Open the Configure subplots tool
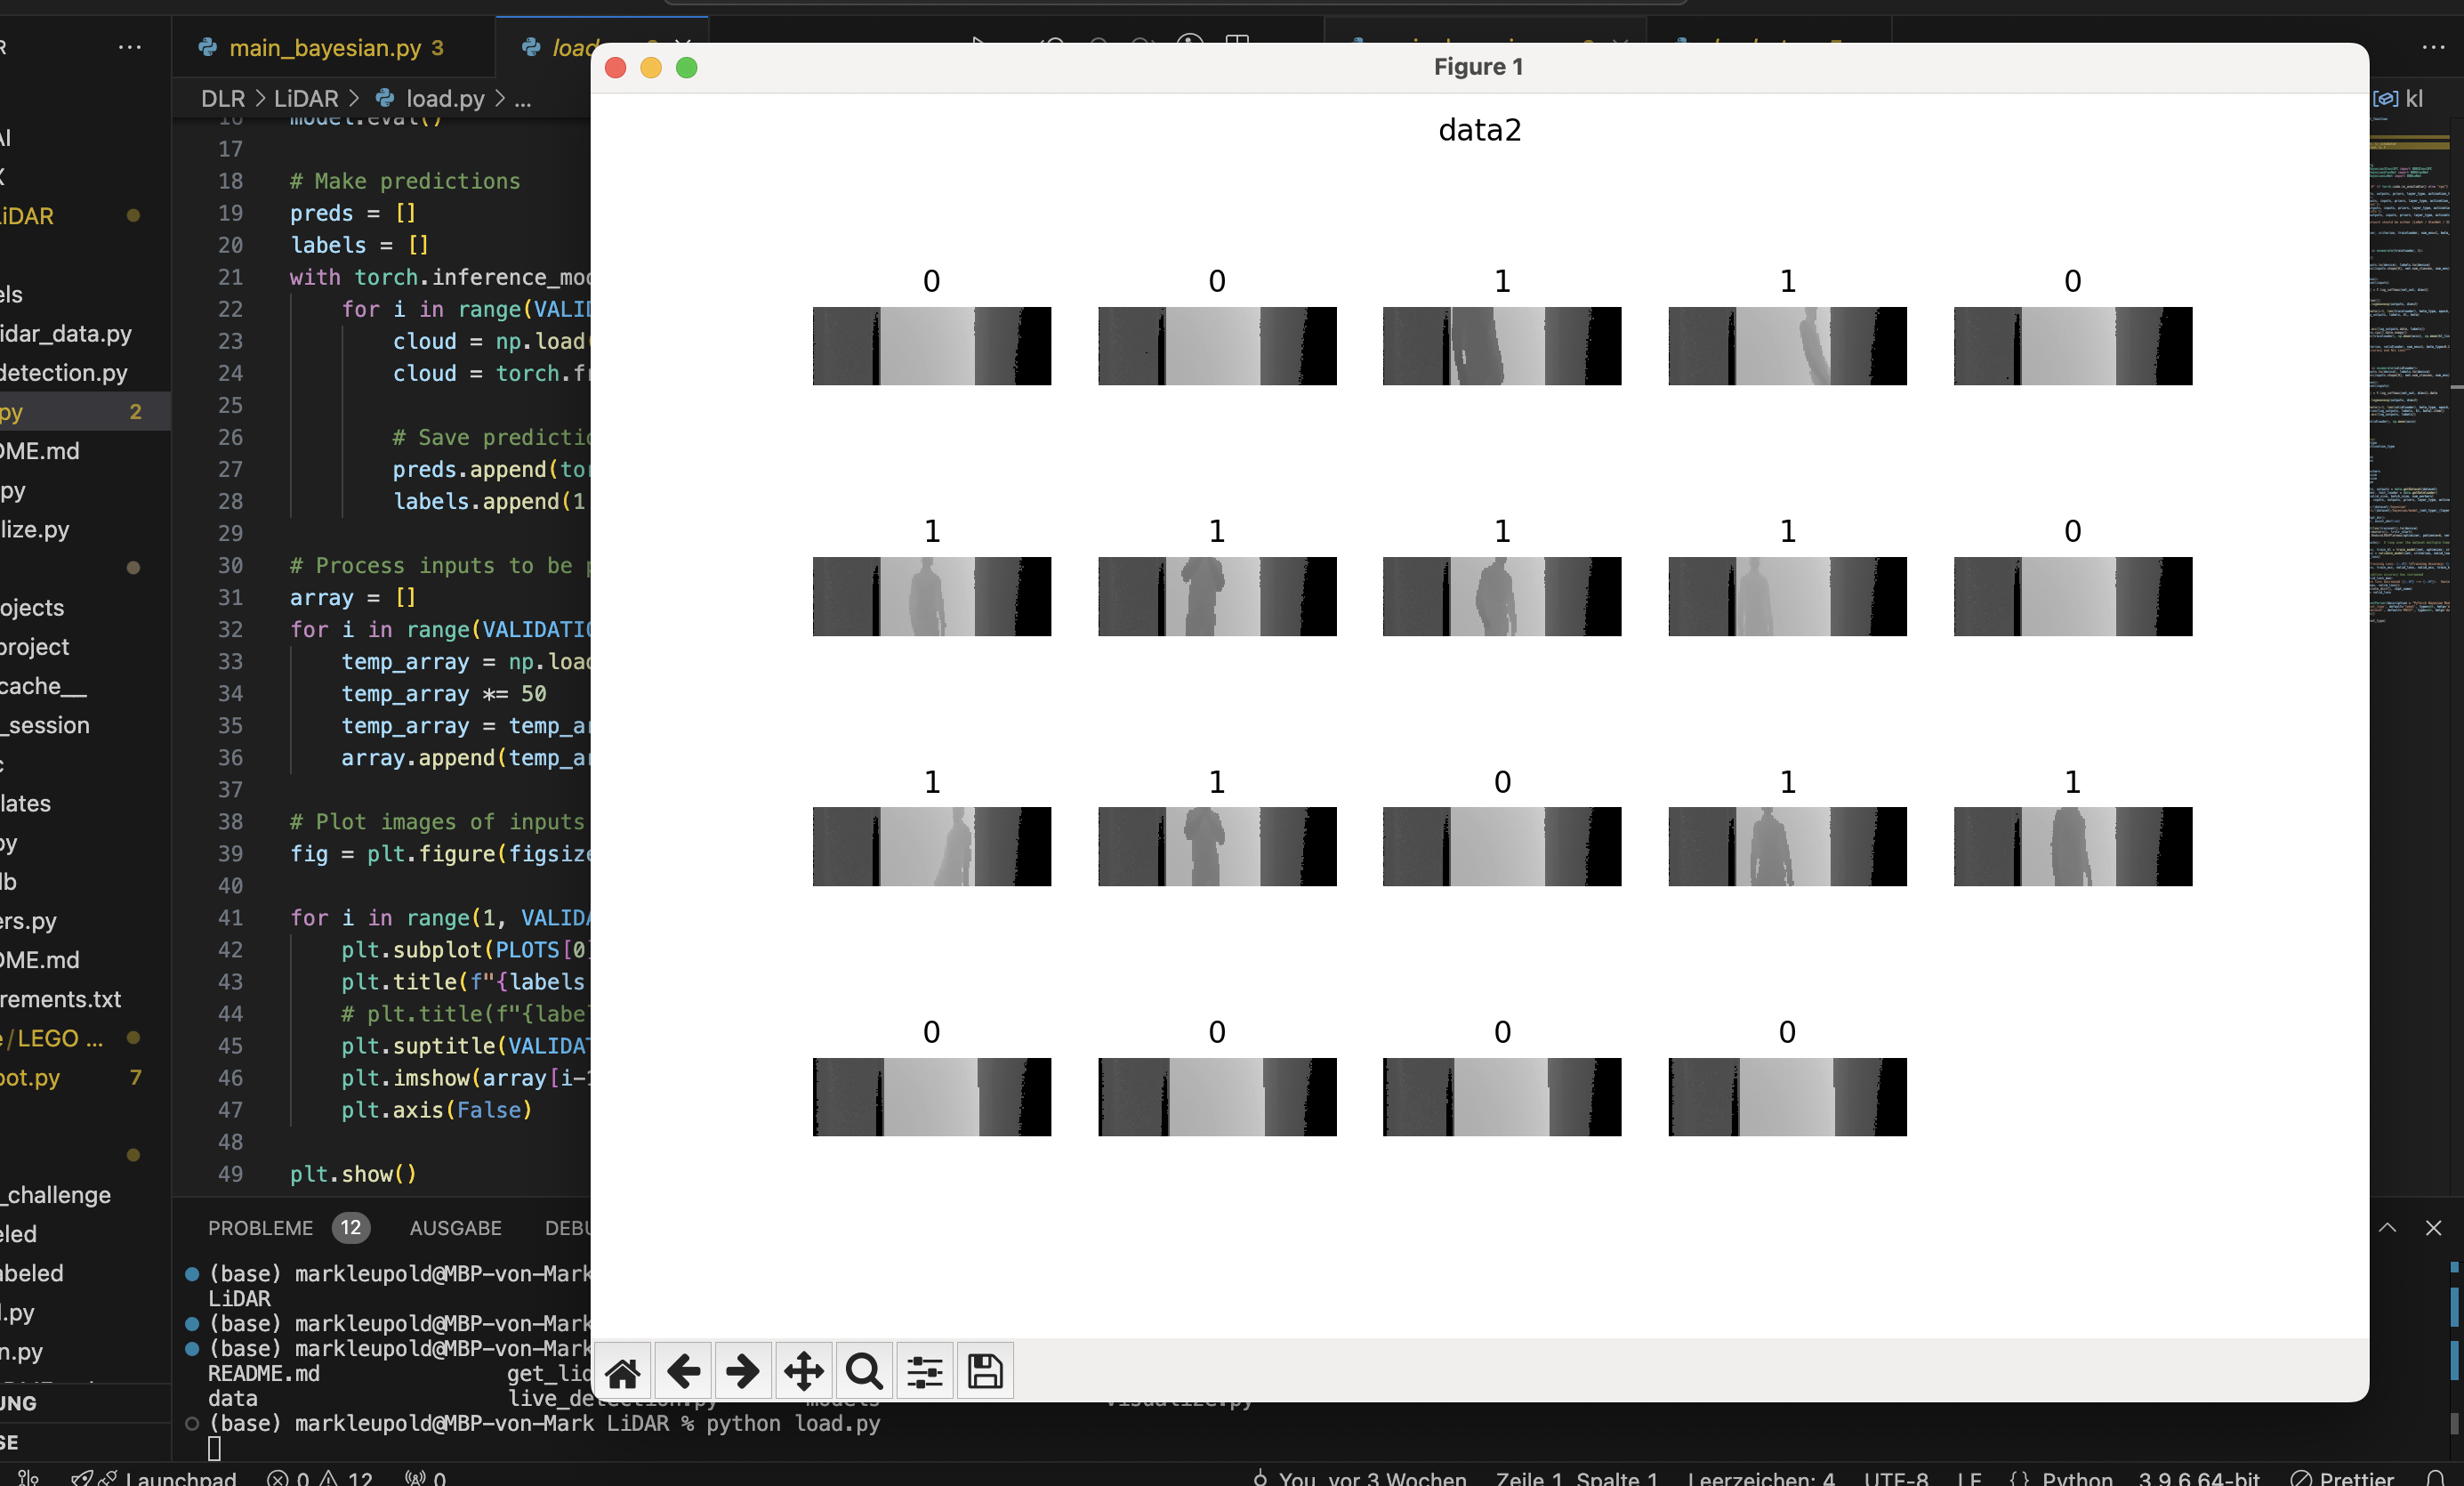Image resolution: width=2464 pixels, height=1486 pixels. coord(924,1371)
